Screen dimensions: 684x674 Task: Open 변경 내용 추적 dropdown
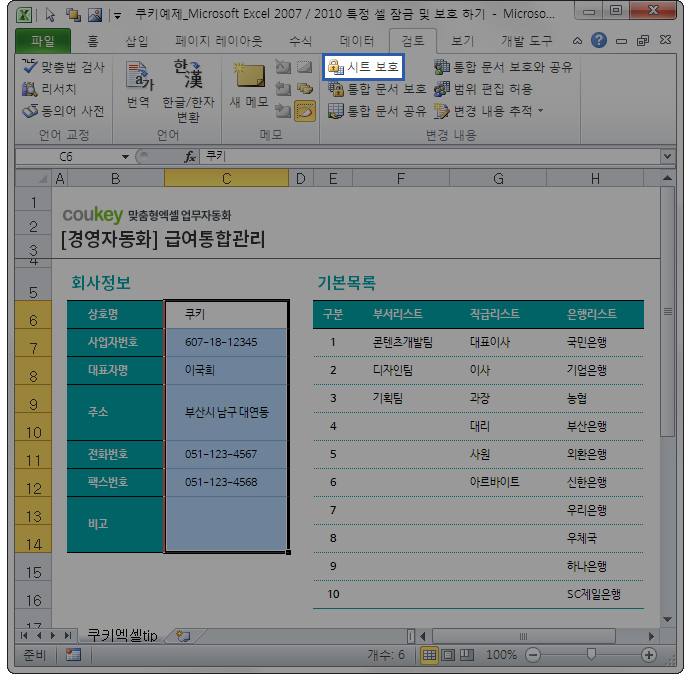[489, 111]
